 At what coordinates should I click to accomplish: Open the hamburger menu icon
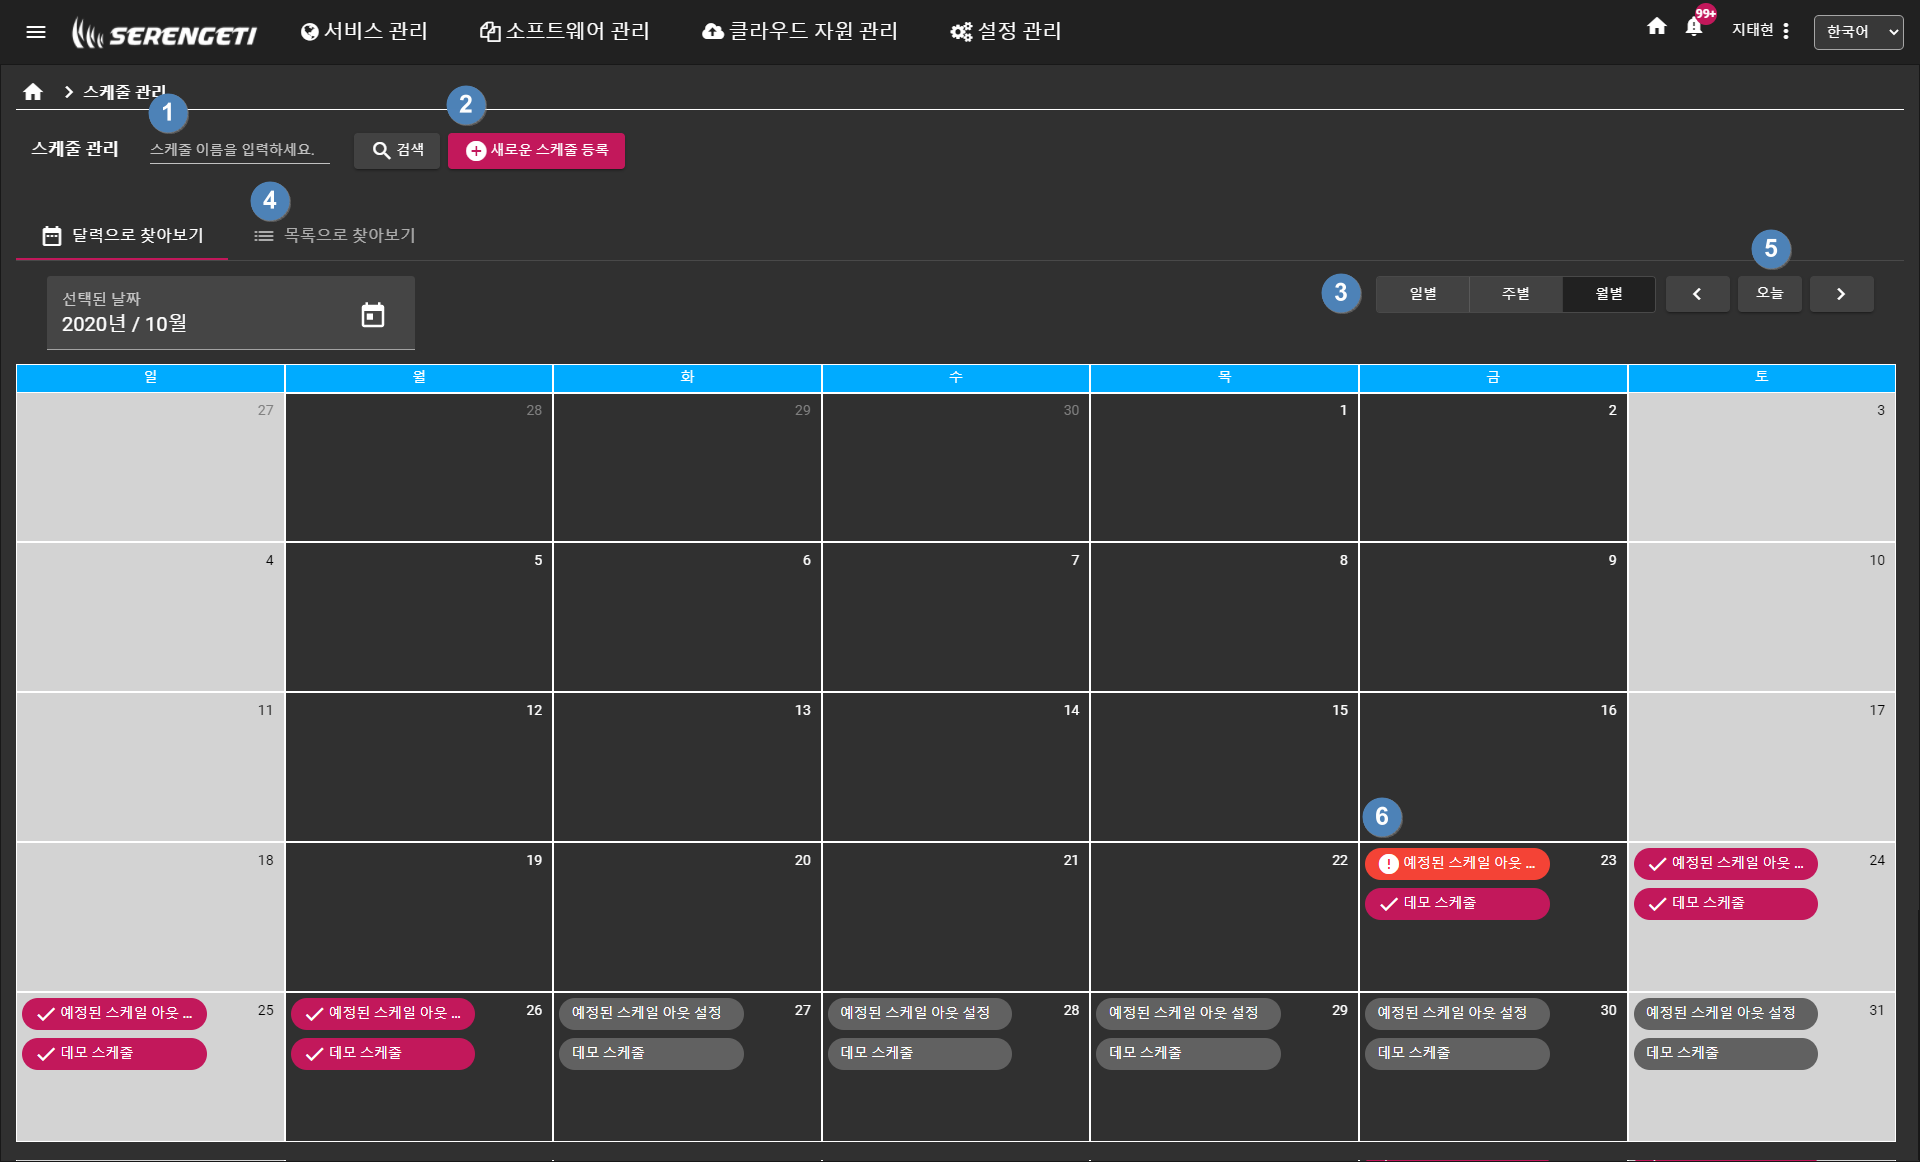pos(36,32)
